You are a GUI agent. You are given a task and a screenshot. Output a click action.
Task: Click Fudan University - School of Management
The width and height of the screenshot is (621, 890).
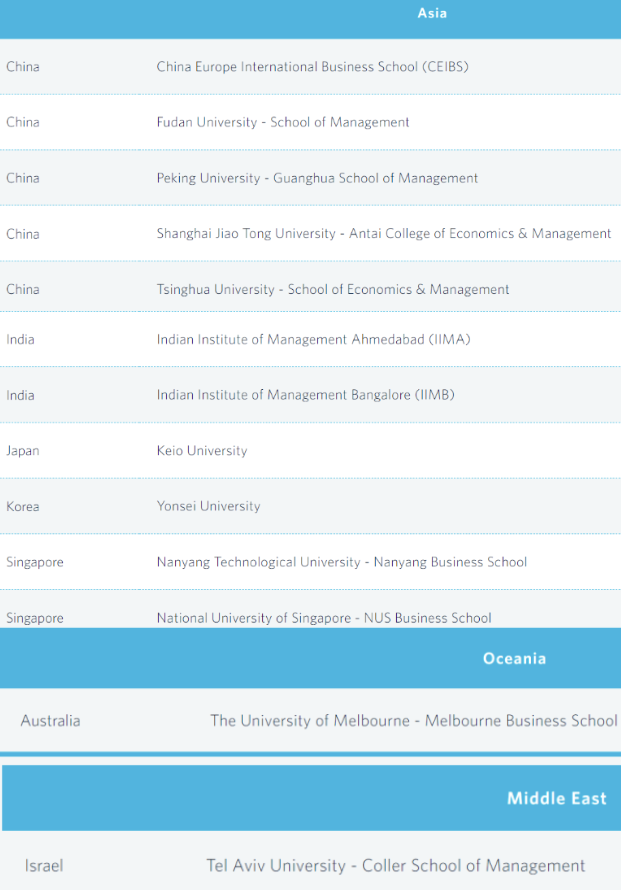click(x=283, y=122)
